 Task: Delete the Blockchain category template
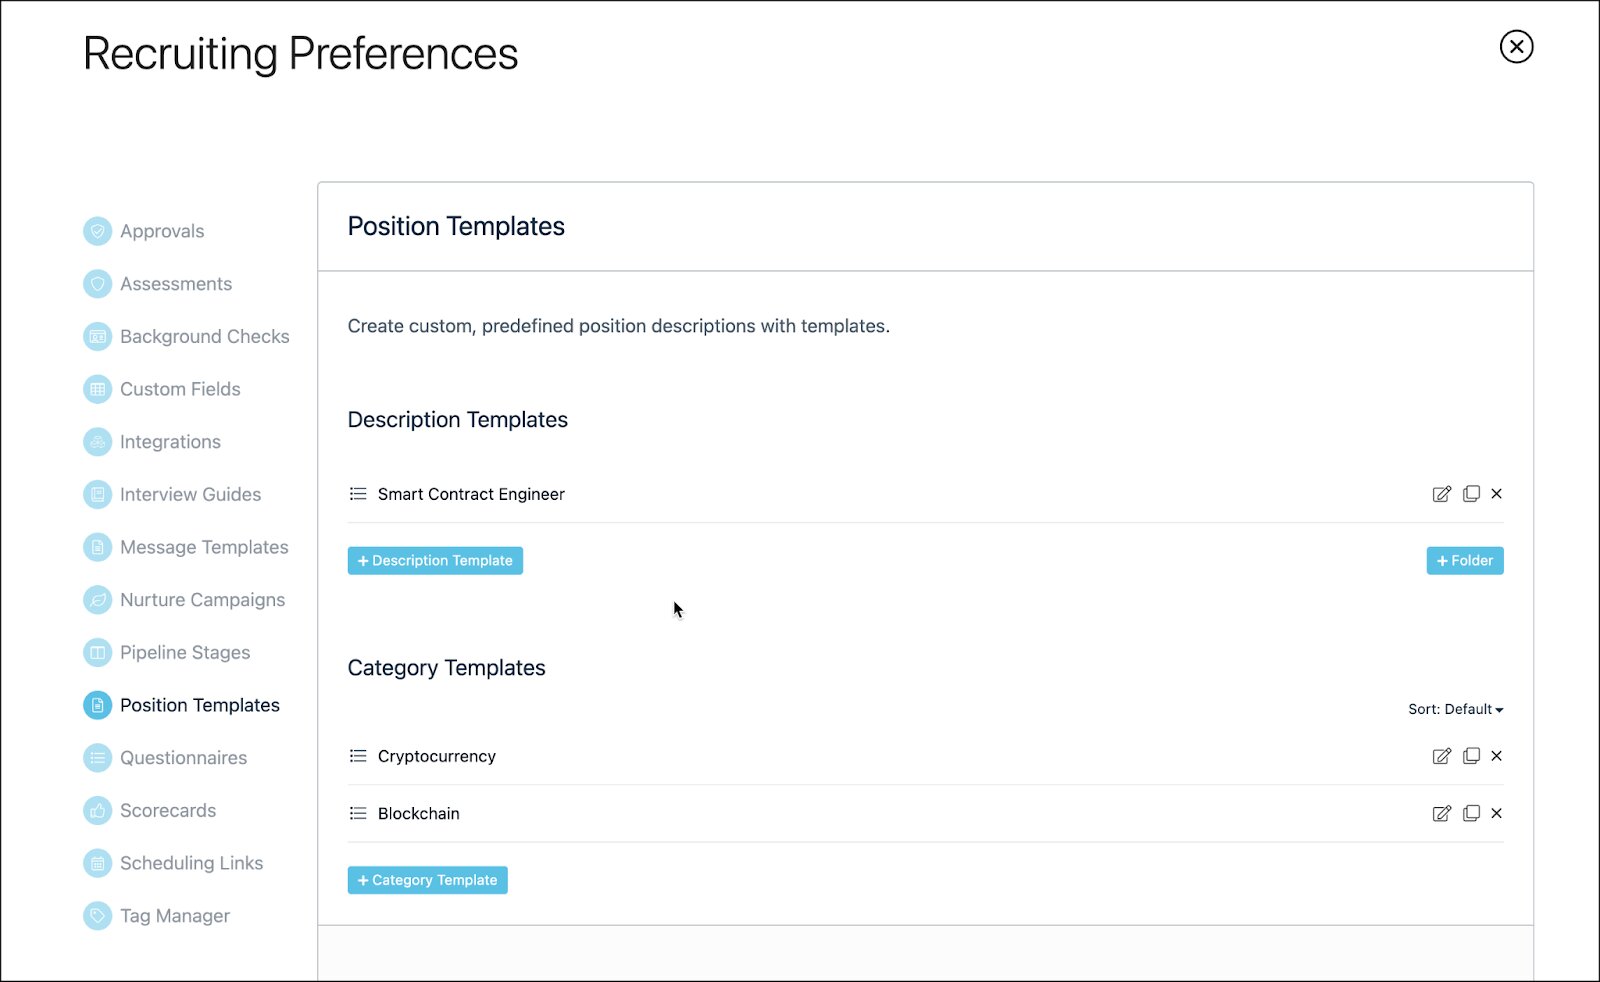[1497, 813]
